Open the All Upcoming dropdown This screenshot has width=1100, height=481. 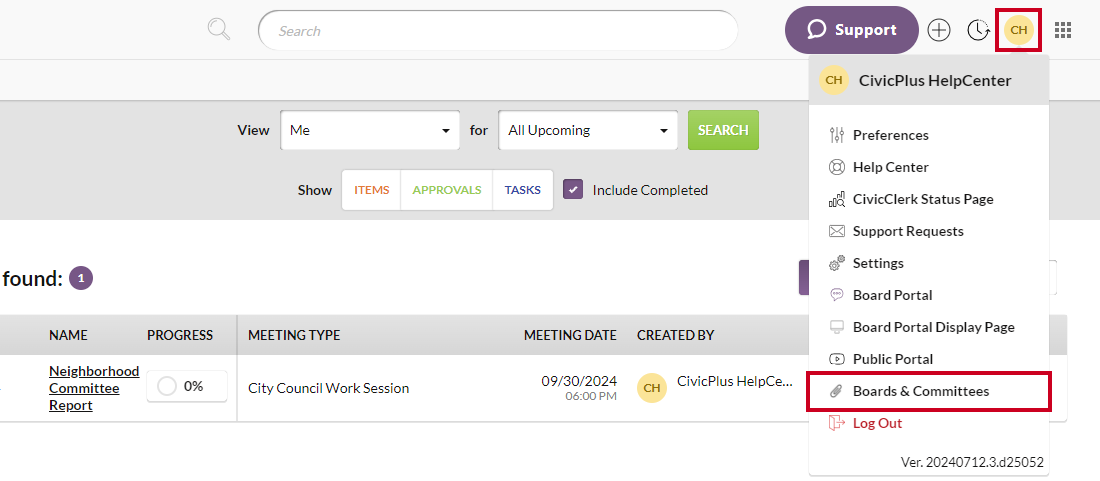coord(588,130)
